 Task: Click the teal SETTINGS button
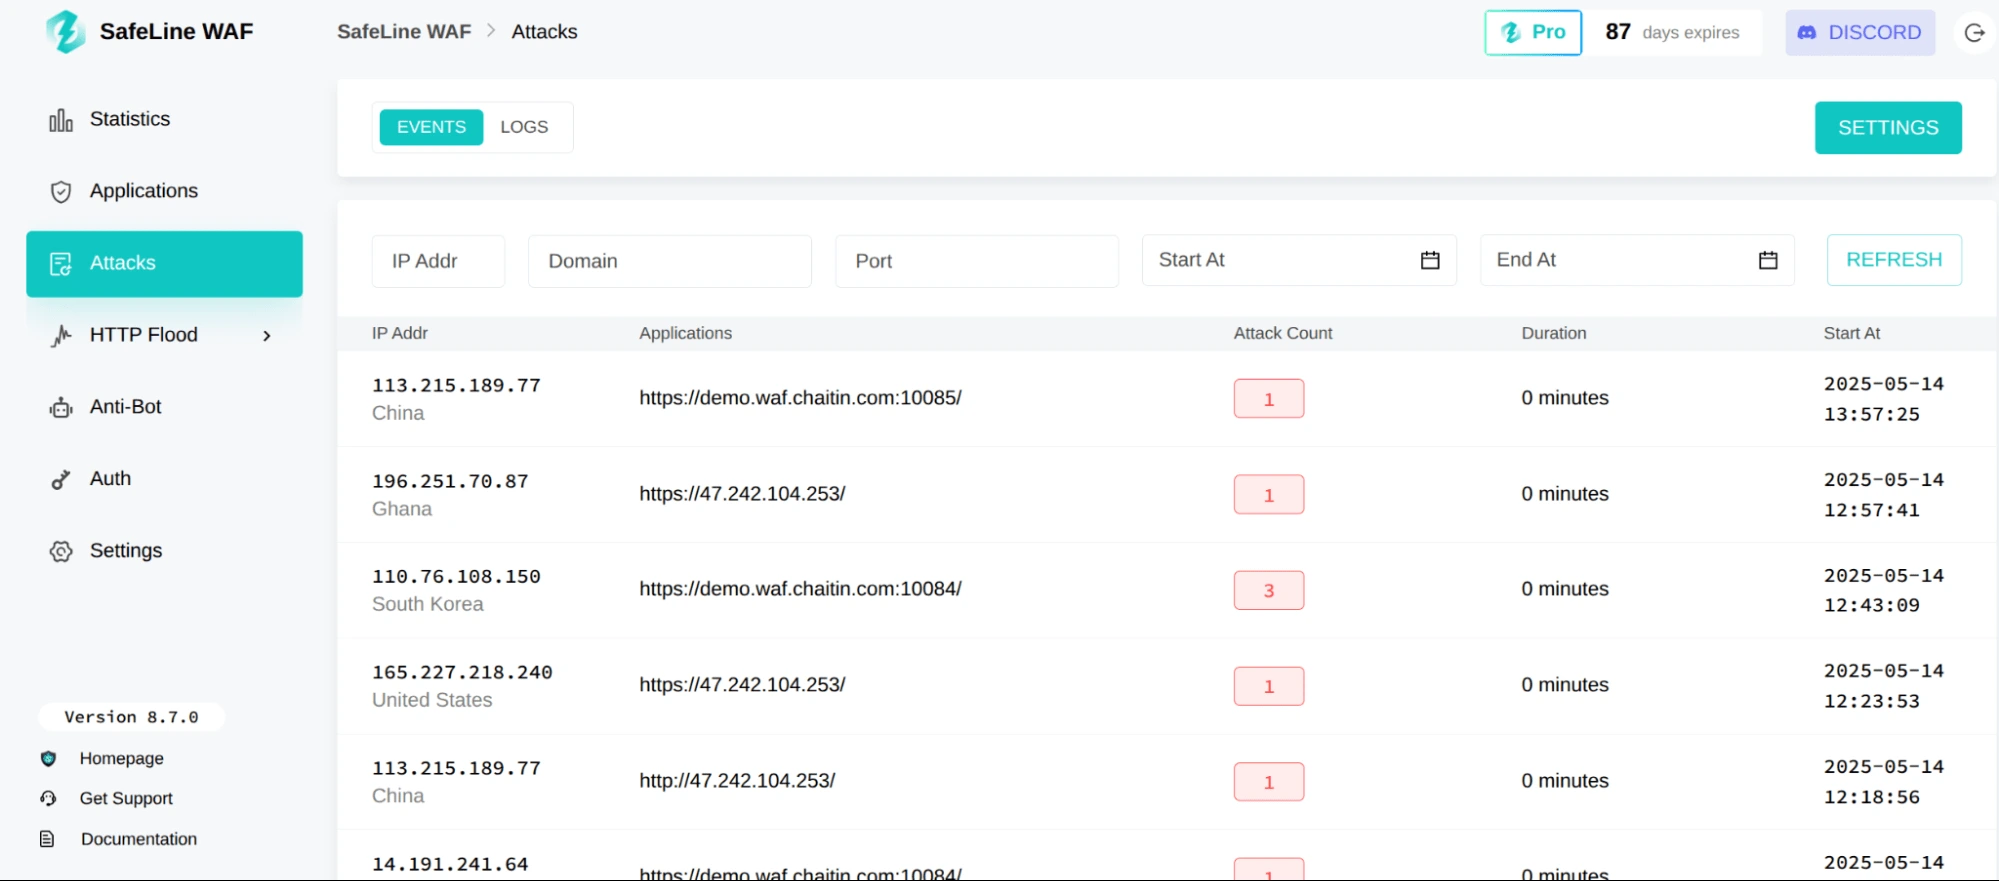[x=1888, y=128]
